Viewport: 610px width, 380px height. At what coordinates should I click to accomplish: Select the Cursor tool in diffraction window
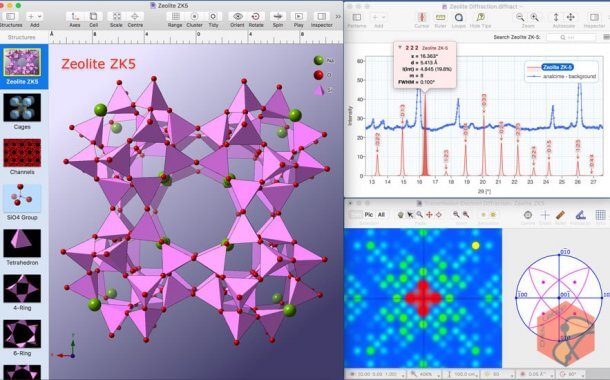point(421,17)
